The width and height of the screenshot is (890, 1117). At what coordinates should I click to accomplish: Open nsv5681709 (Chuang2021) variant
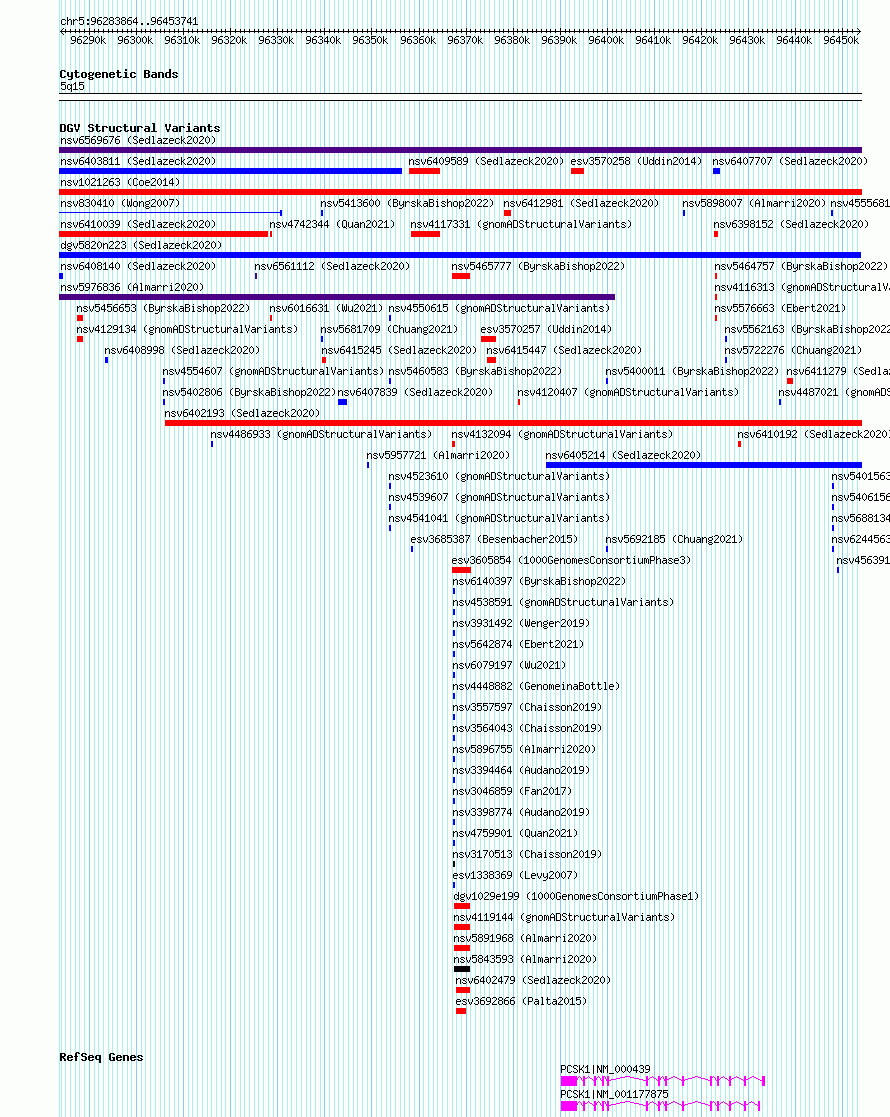(x=389, y=329)
